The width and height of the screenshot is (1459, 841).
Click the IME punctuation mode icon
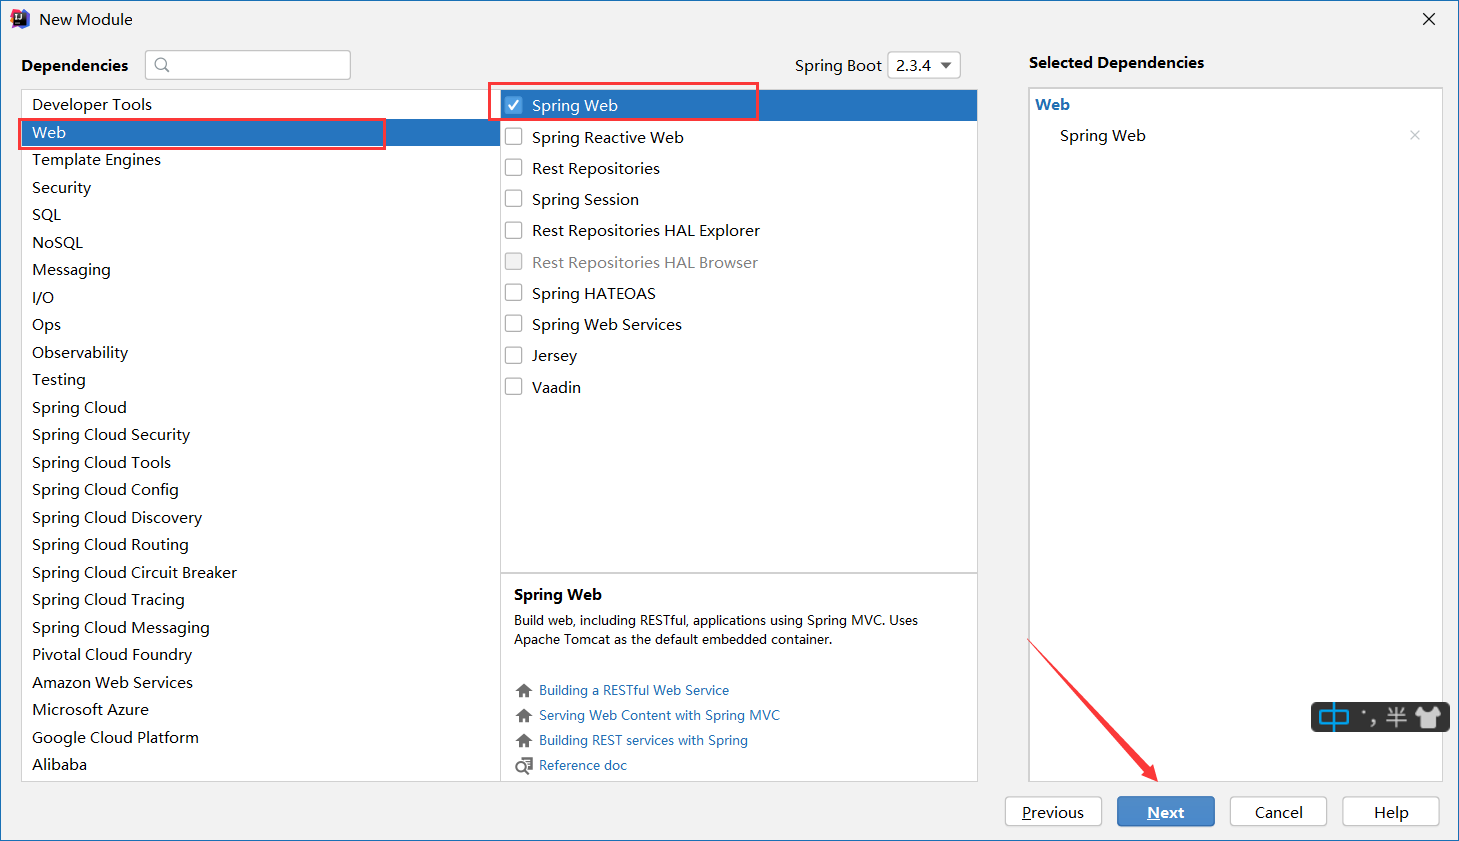coord(1369,717)
